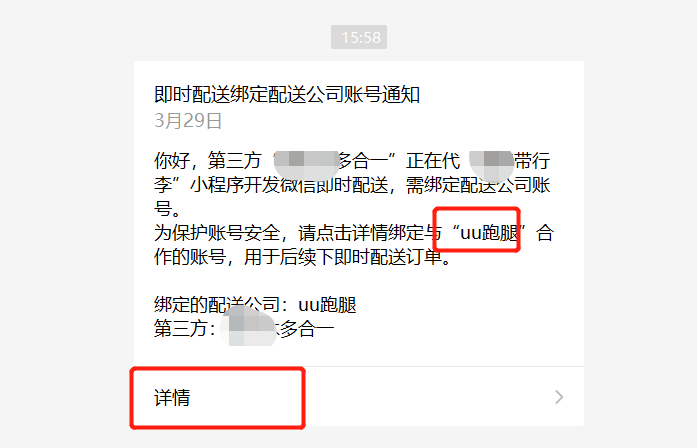Click 多合一 text on the last line

coord(307,329)
